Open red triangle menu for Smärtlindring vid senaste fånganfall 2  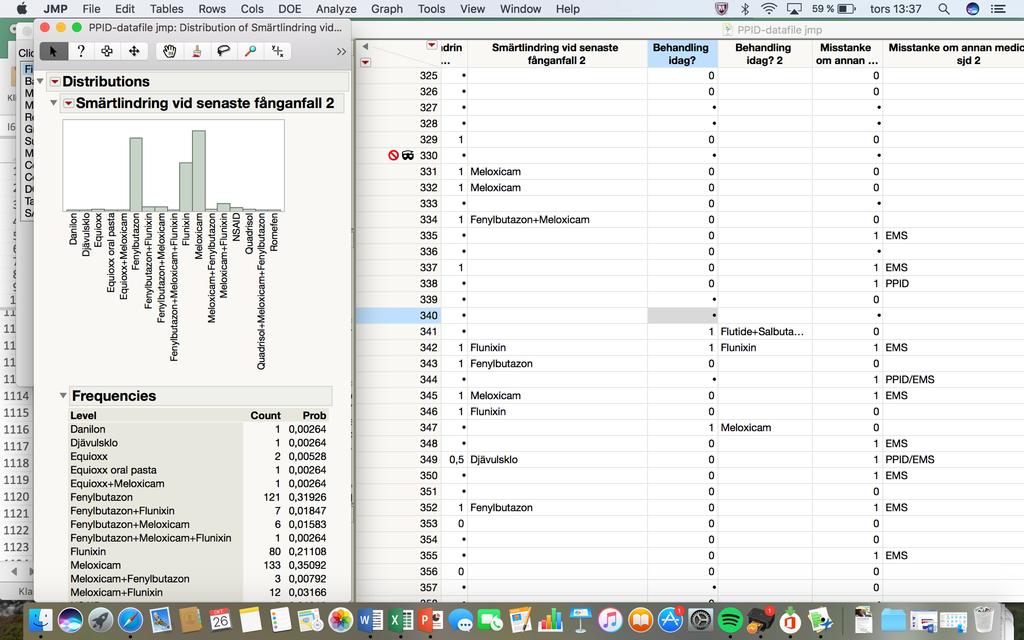[x=69, y=103]
